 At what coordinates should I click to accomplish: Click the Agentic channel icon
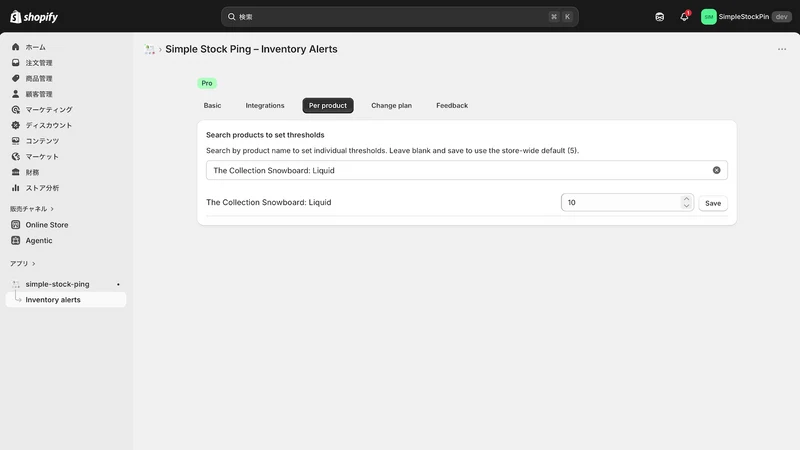tap(15, 240)
